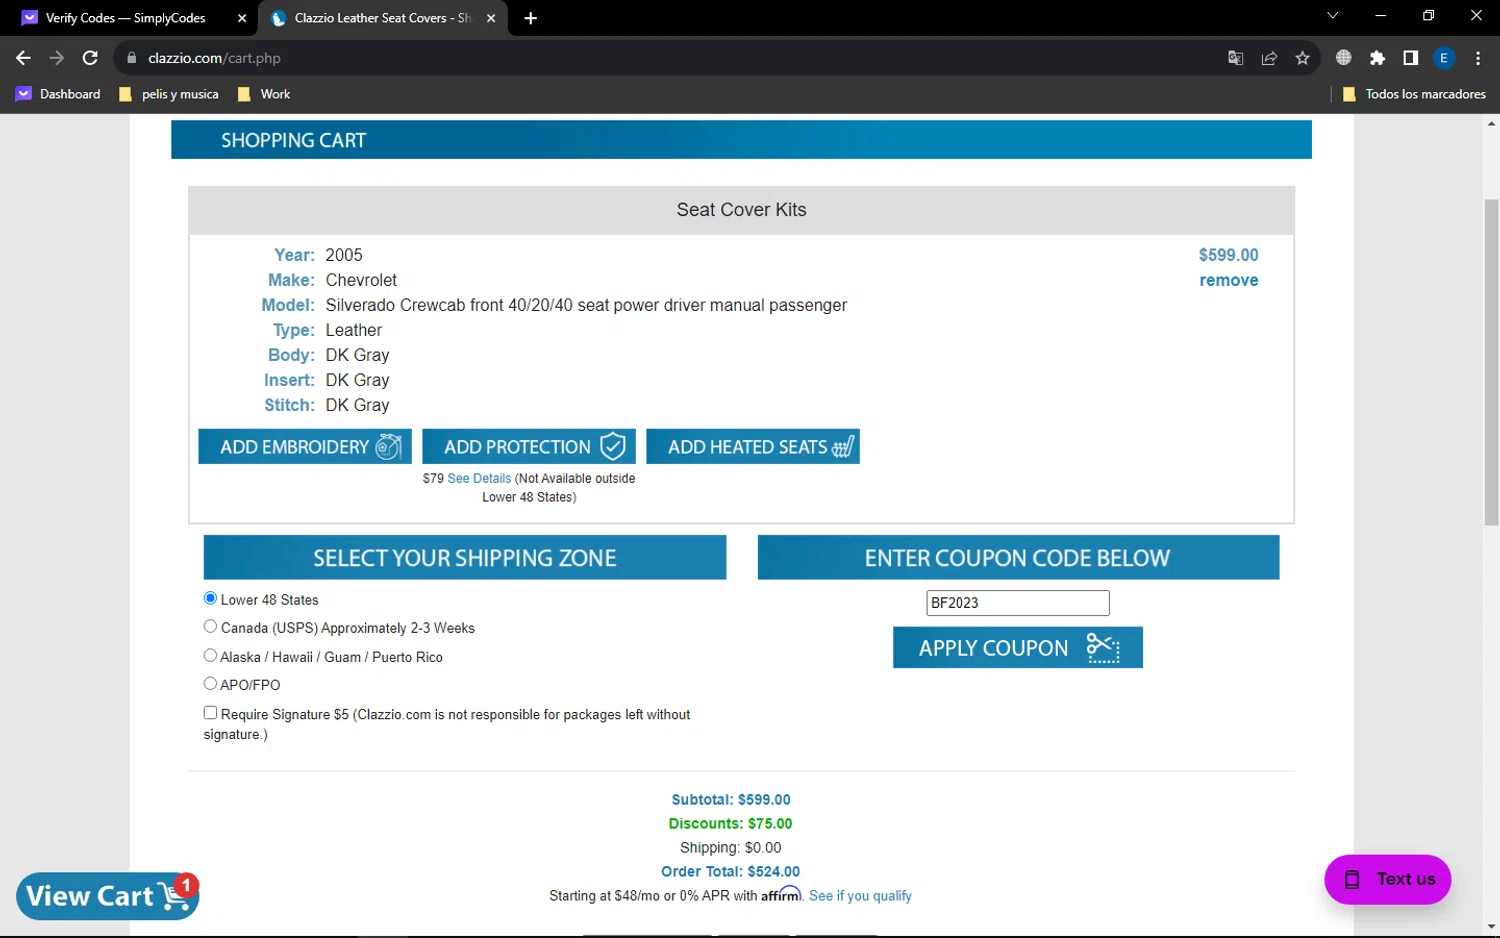Click the Add Heated Seats button
1500x938 pixels.
point(753,447)
